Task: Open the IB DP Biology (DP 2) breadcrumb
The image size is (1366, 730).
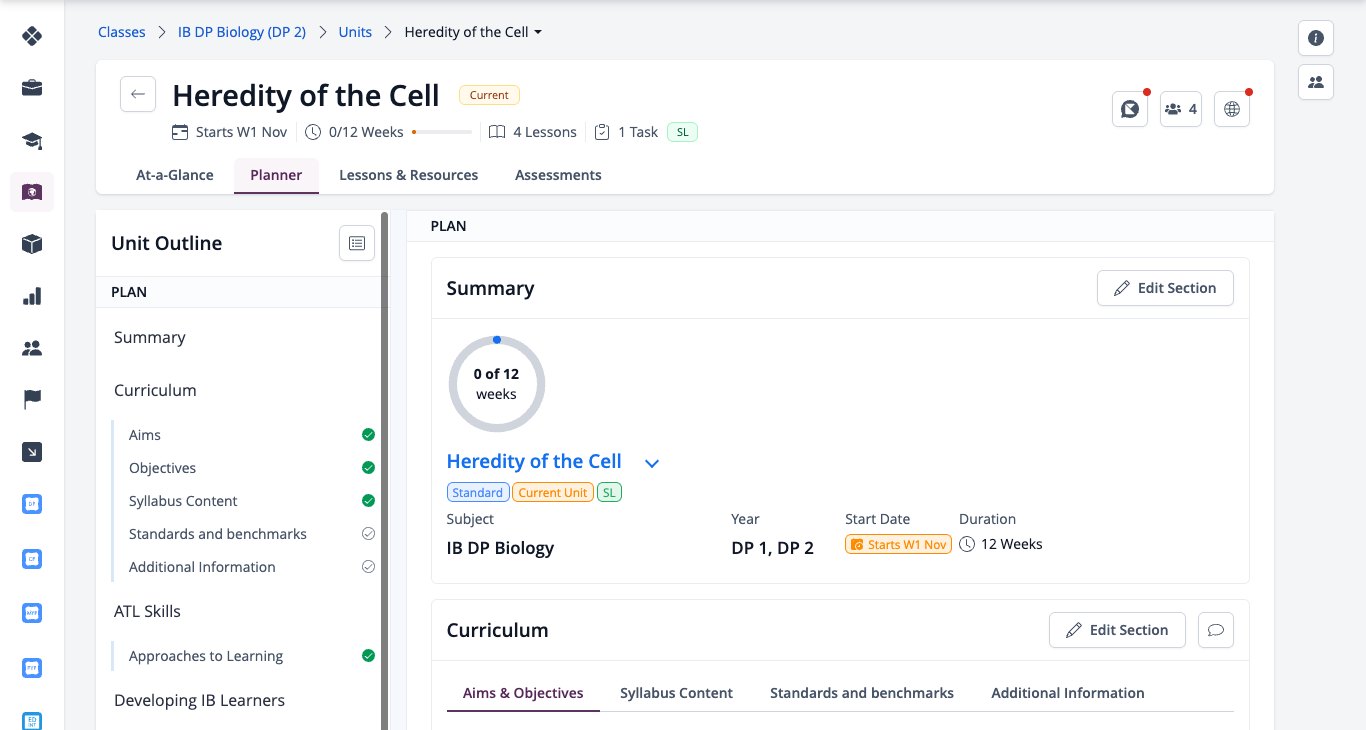Action: point(242,32)
